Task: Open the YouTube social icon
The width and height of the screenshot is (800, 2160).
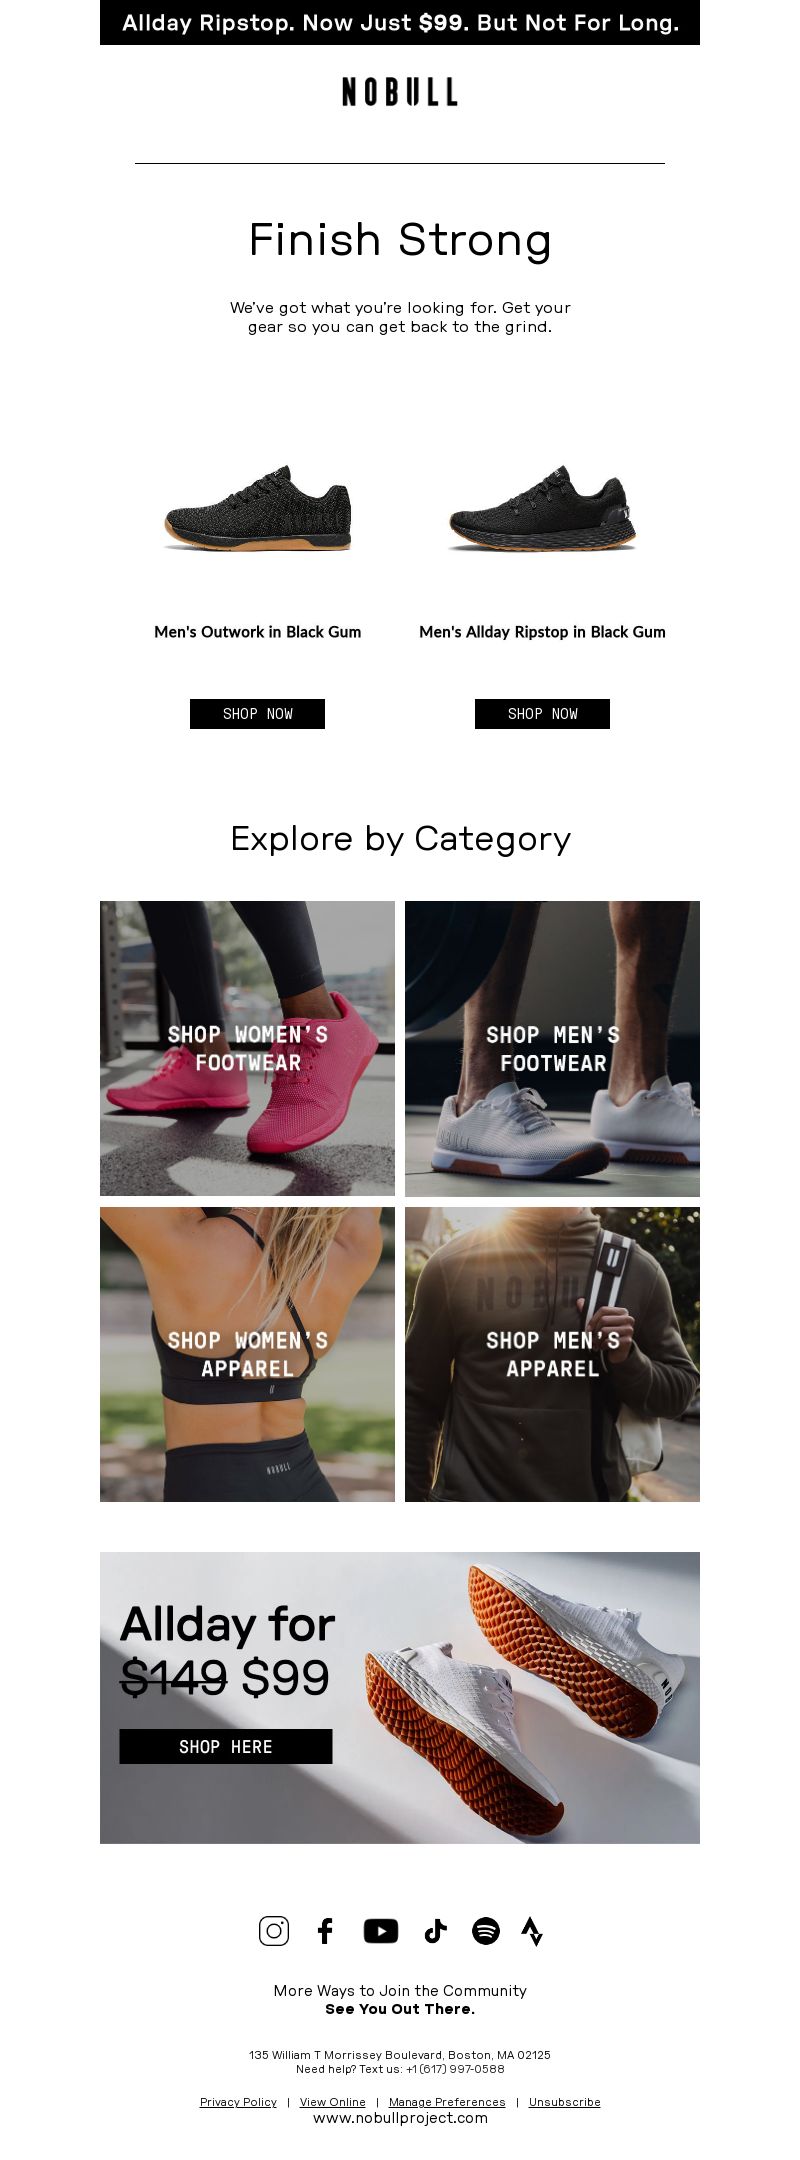Action: pyautogui.click(x=381, y=1930)
